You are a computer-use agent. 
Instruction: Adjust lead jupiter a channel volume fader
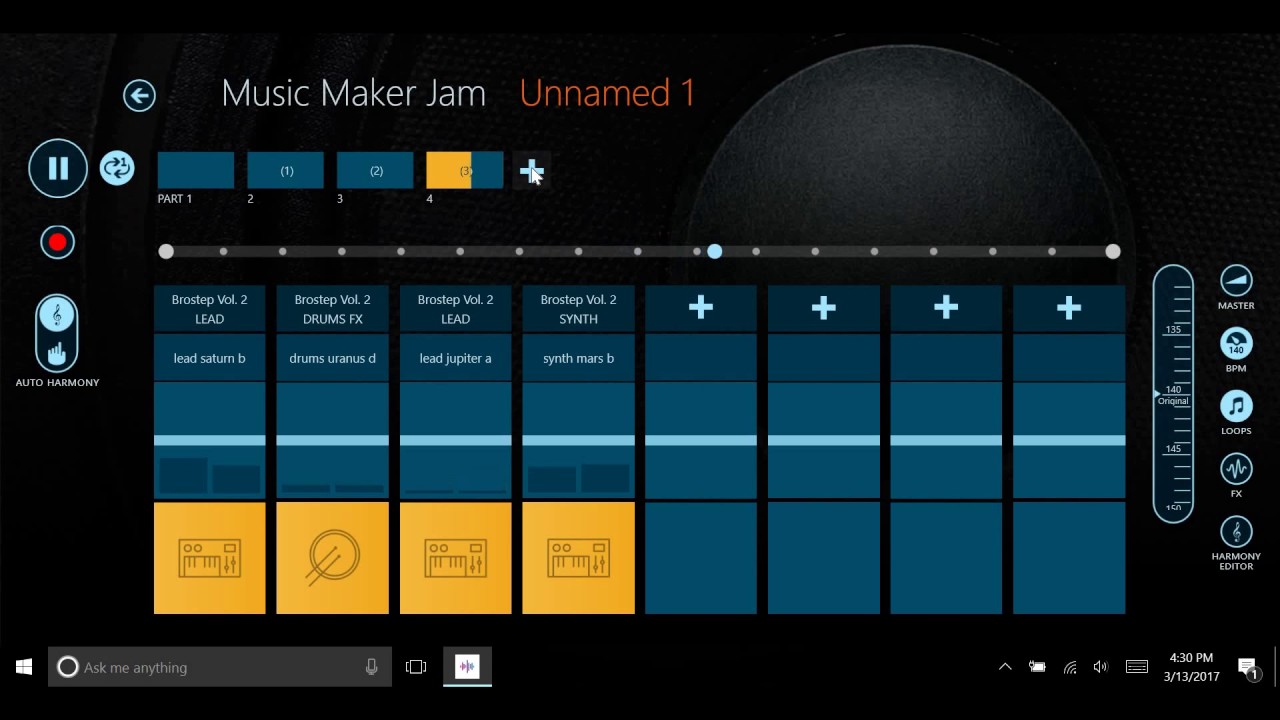pyautogui.click(x=456, y=440)
